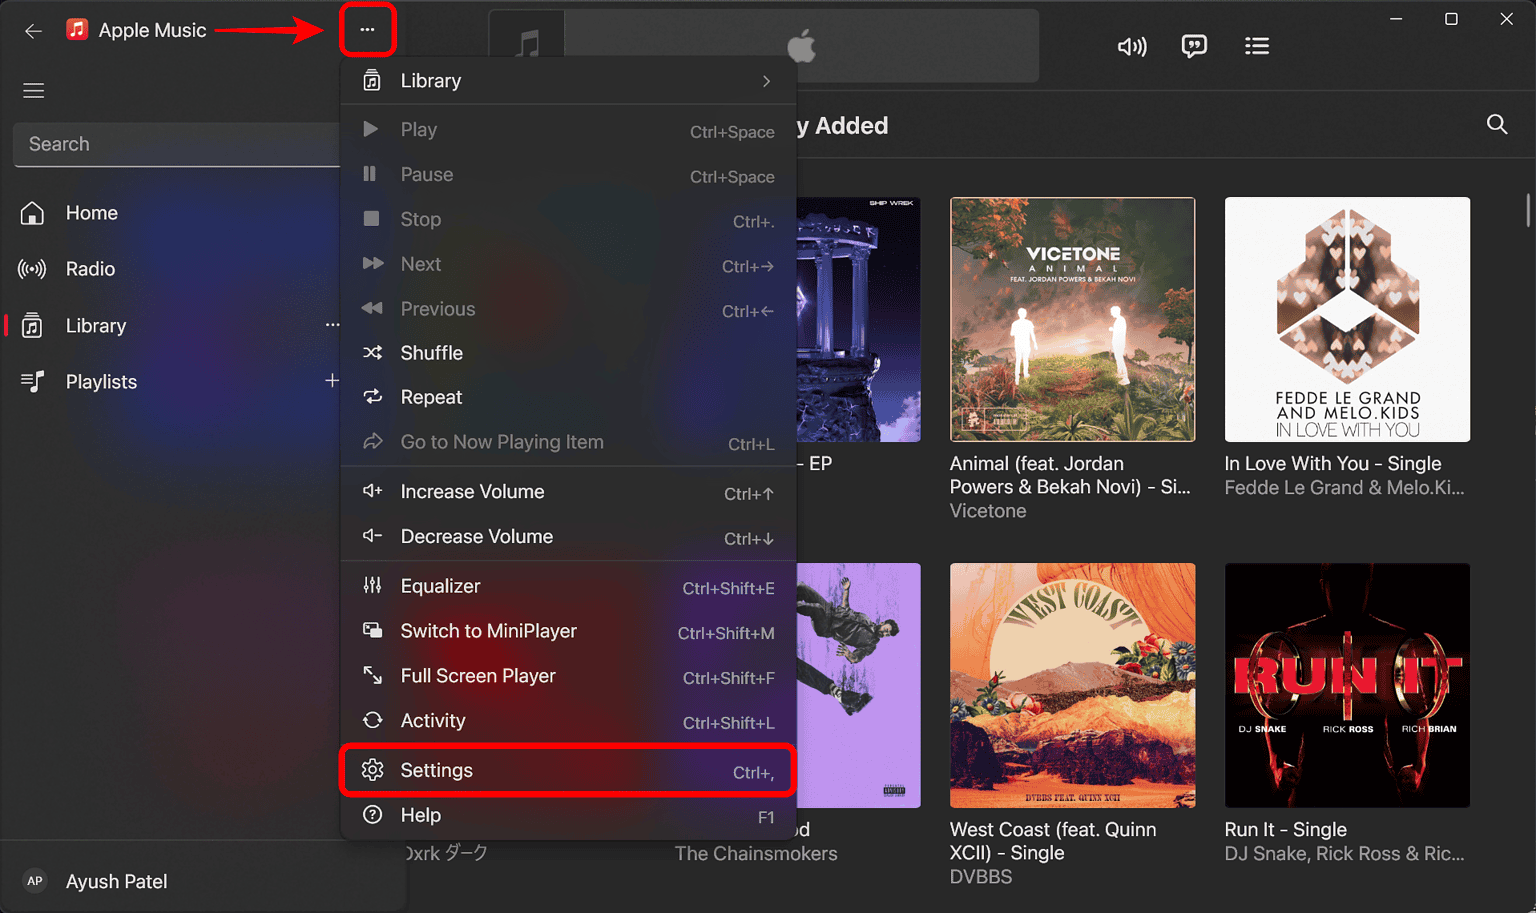The height and width of the screenshot is (913, 1536).
Task: Open the Up Next queue
Action: click(1257, 45)
